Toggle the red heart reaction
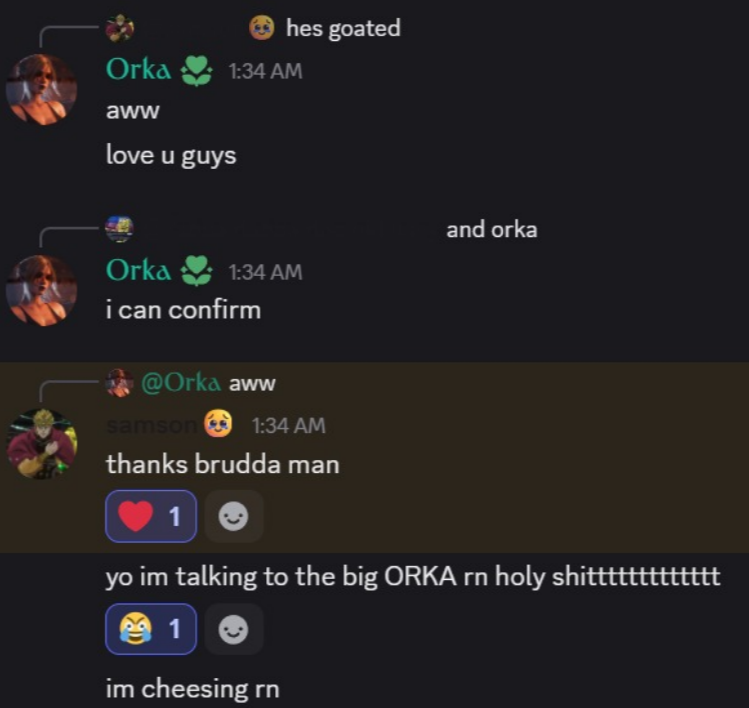 tap(150, 516)
